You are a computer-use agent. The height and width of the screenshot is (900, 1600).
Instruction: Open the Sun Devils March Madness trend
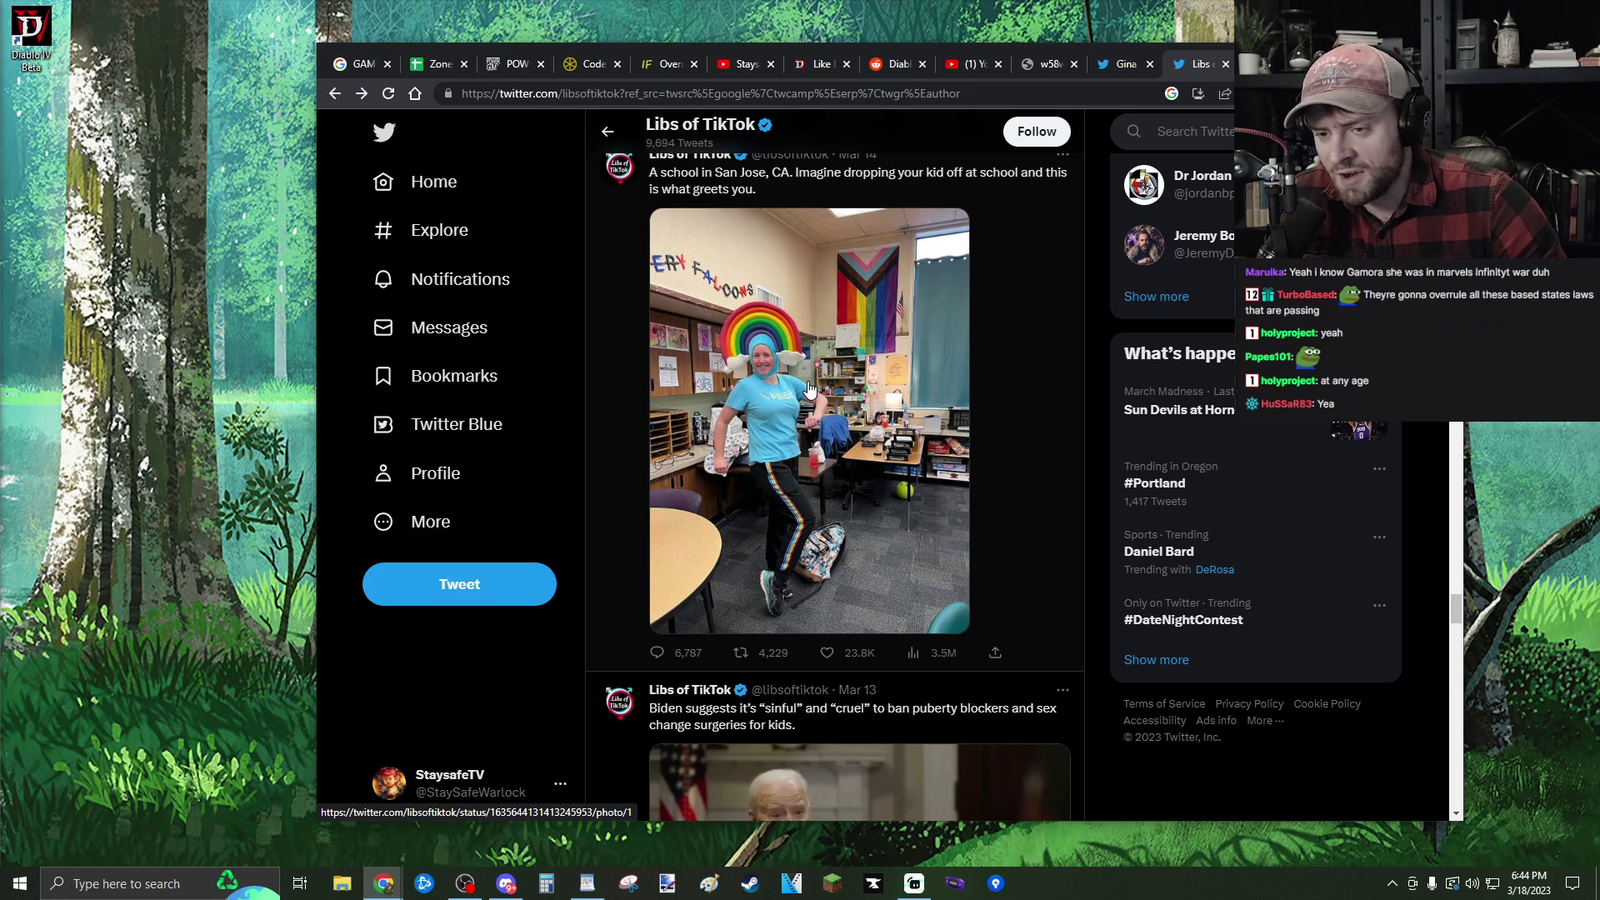tap(1178, 410)
